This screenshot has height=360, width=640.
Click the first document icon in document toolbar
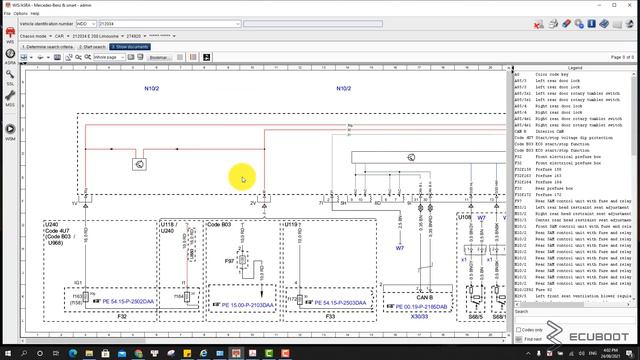pyautogui.click(x=24, y=58)
